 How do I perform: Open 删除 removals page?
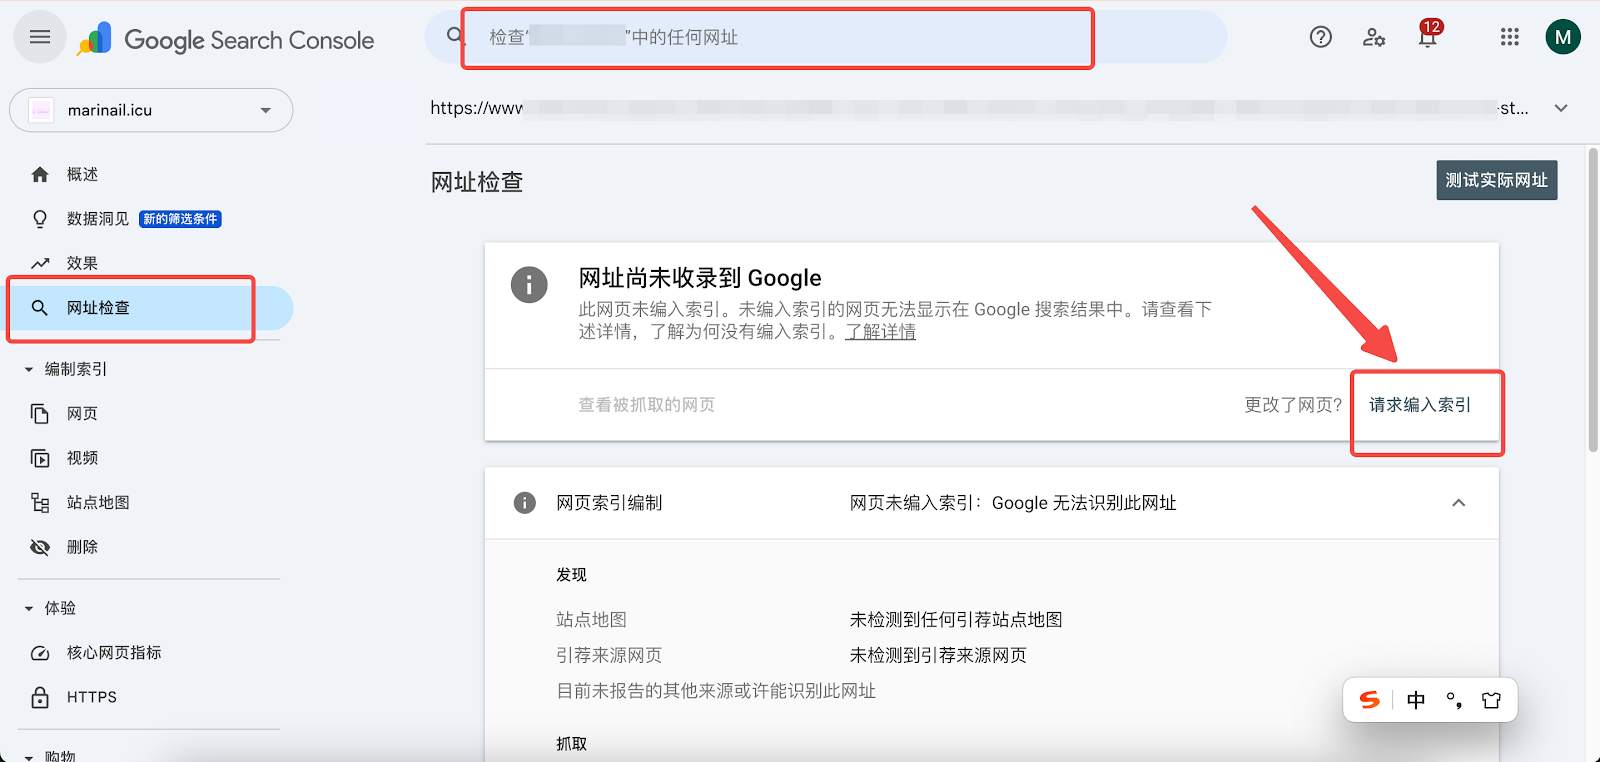(82, 547)
